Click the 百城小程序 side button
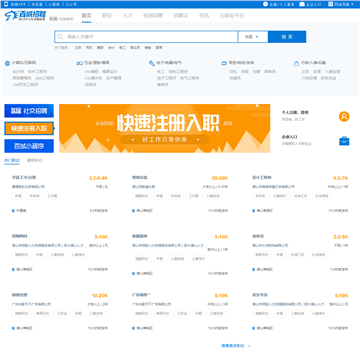Image resolution: width=360 pixels, height=360 pixels. 29,146
